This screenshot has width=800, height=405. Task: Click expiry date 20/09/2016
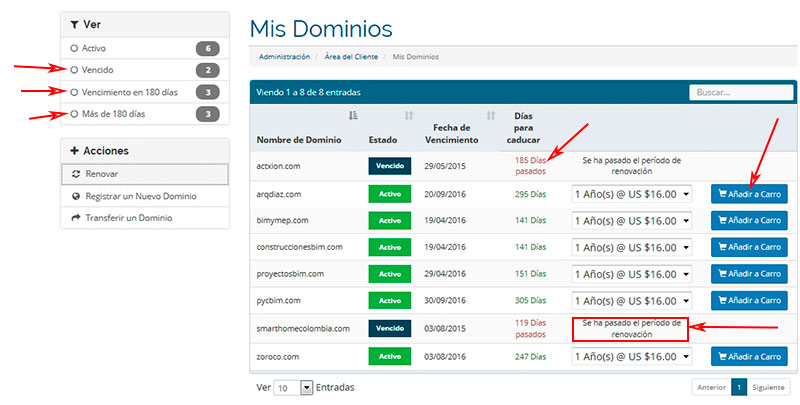tap(445, 194)
